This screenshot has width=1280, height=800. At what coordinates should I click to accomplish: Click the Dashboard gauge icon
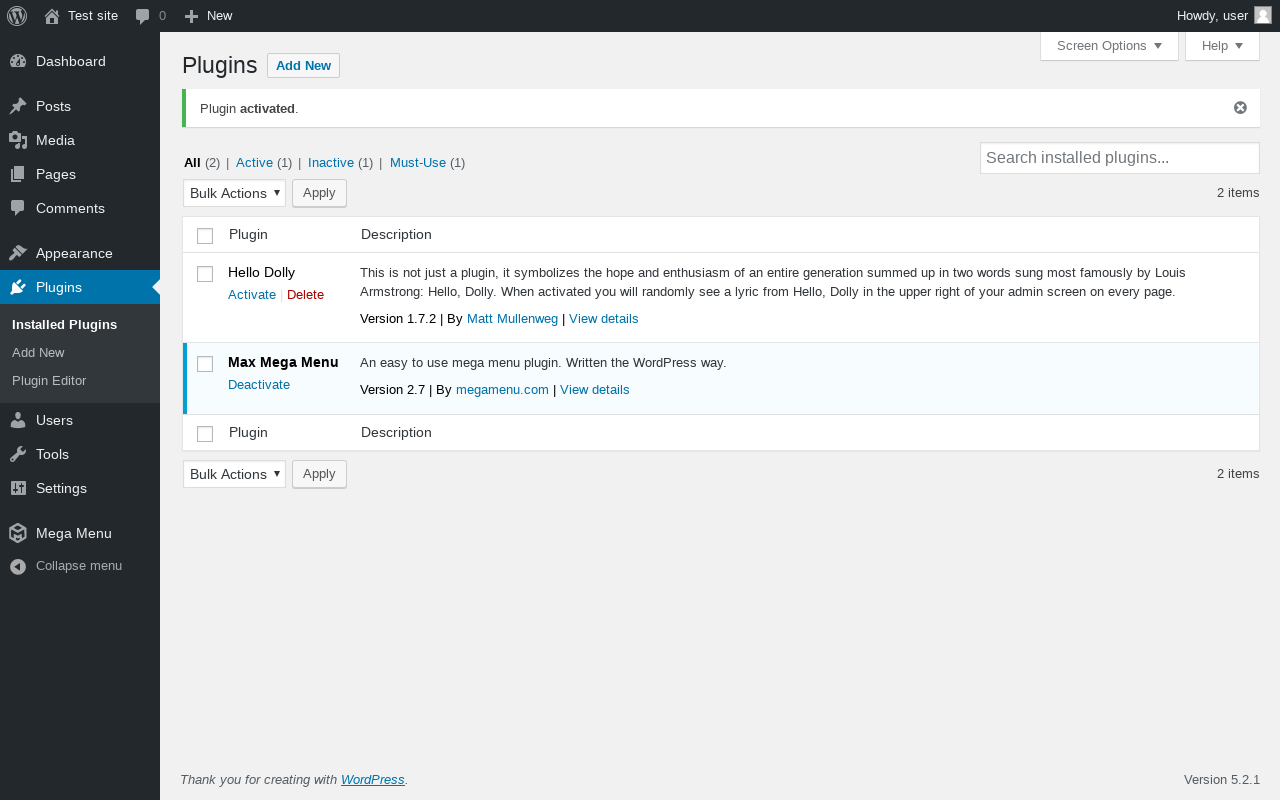(18, 61)
